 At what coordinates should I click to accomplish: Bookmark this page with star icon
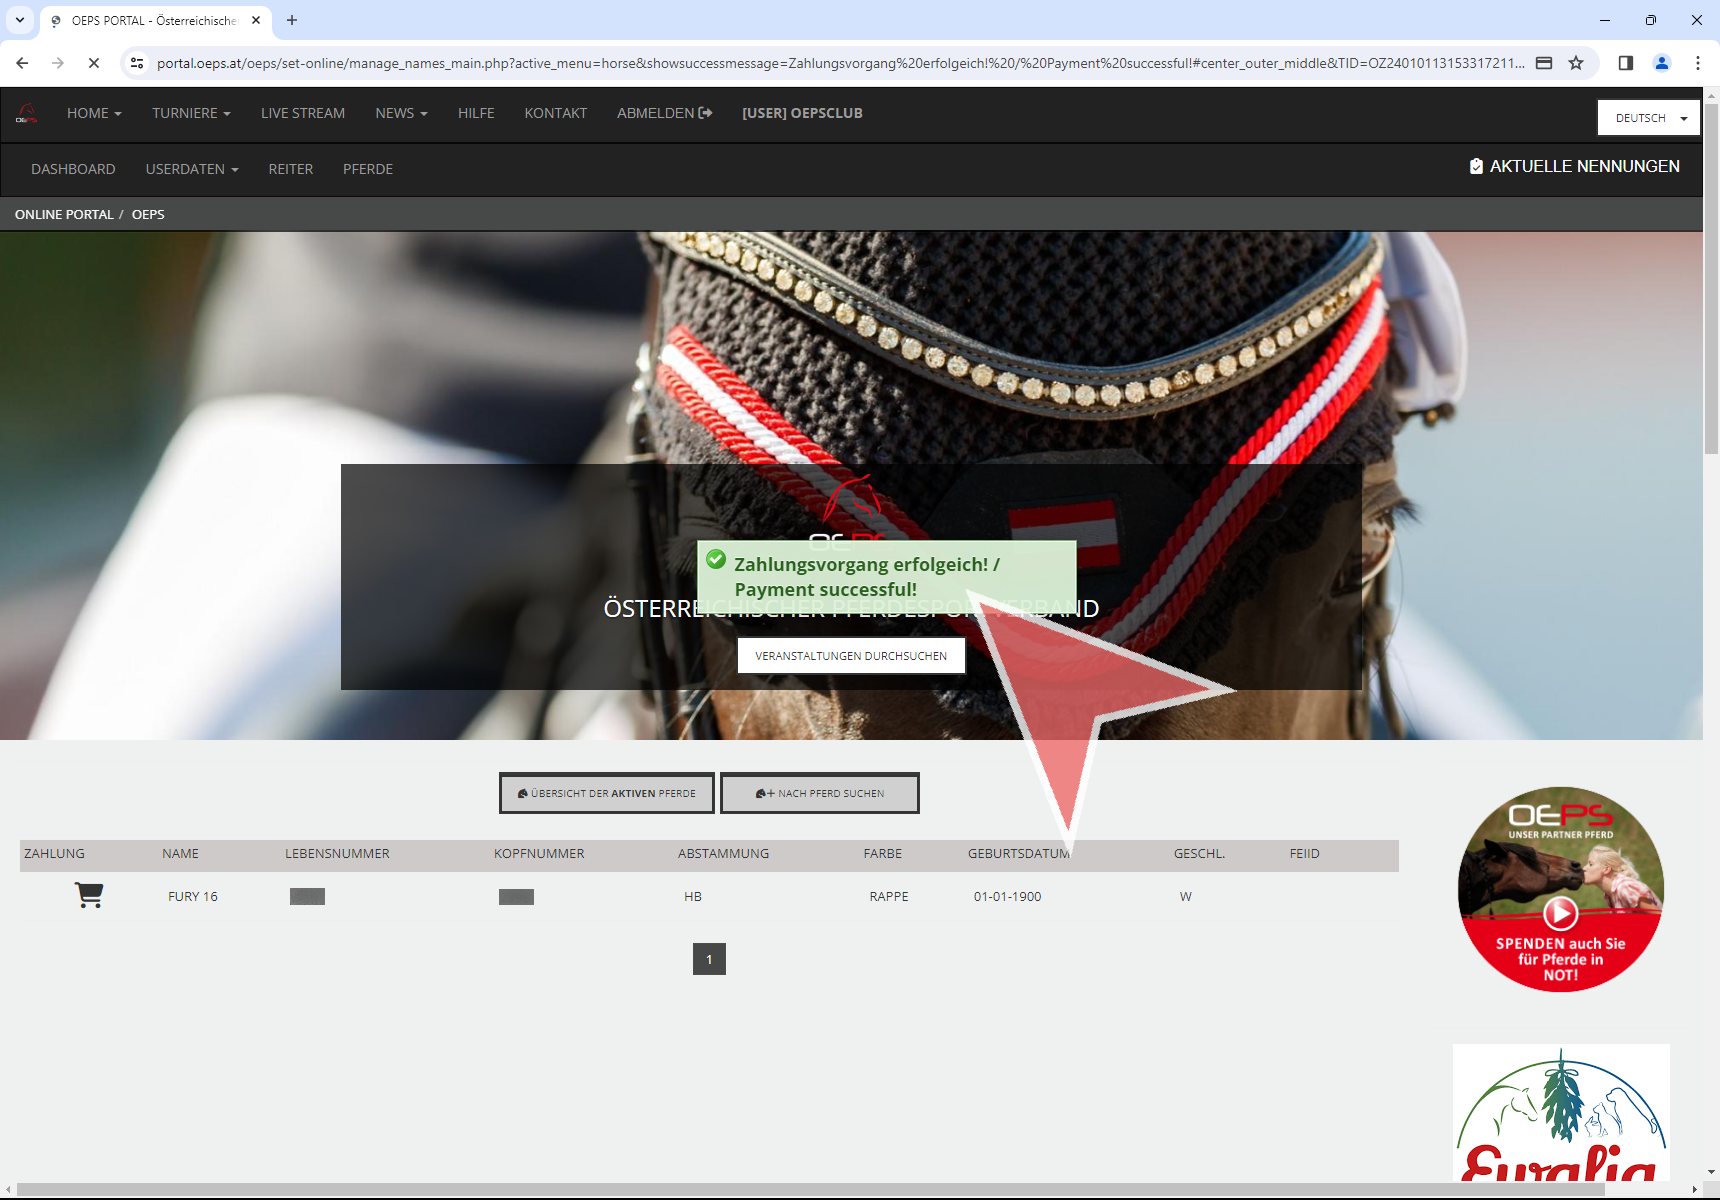click(x=1576, y=63)
